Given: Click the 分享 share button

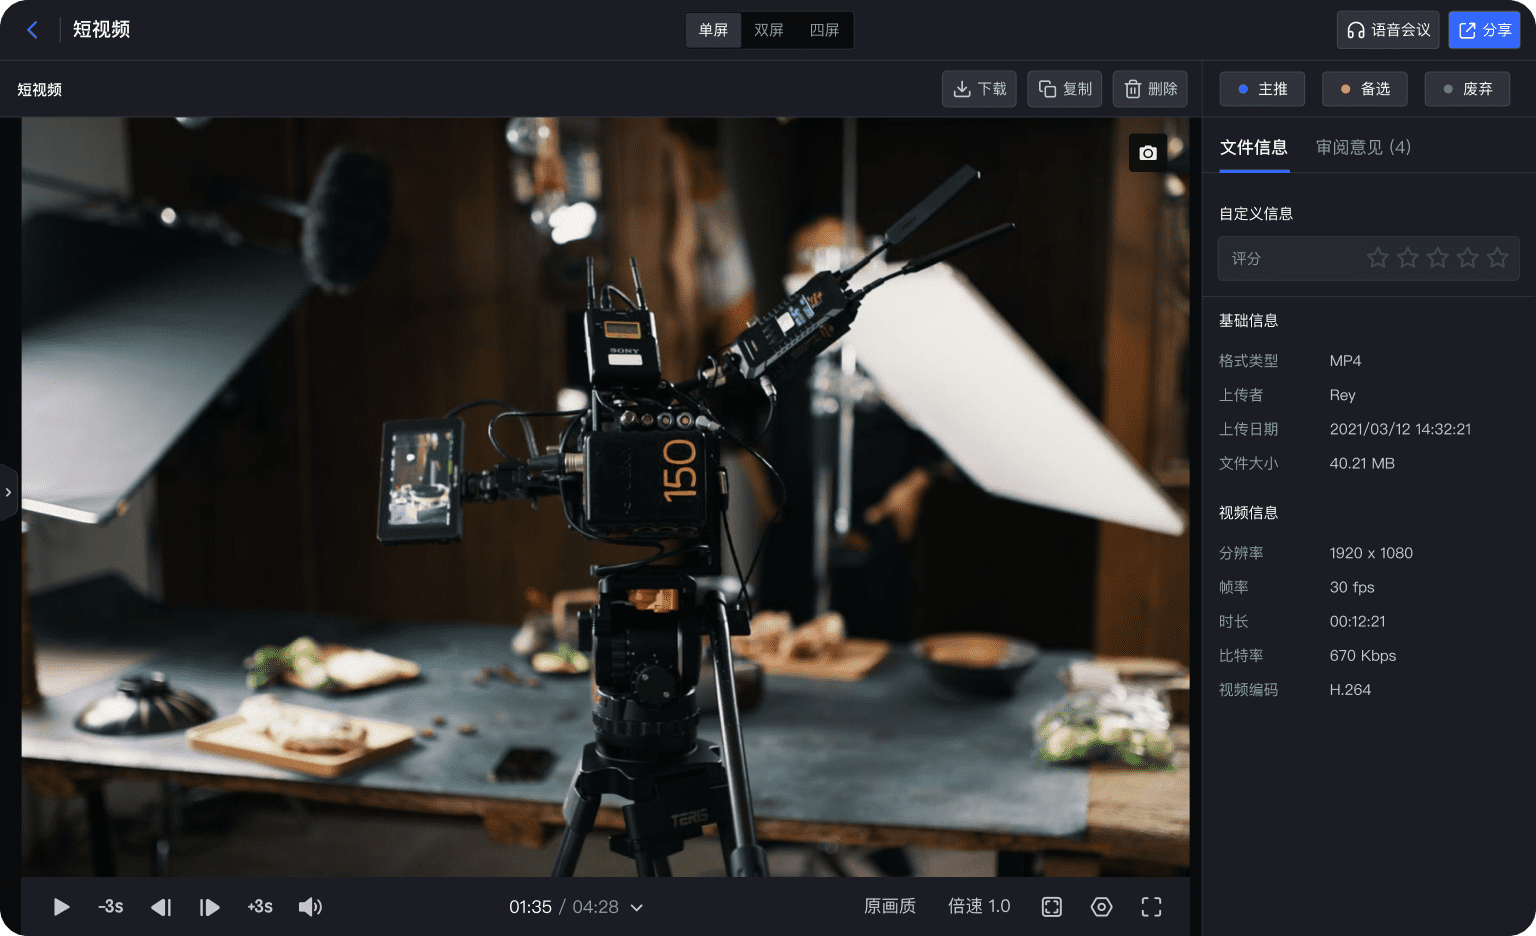Looking at the screenshot, I should click(1484, 30).
